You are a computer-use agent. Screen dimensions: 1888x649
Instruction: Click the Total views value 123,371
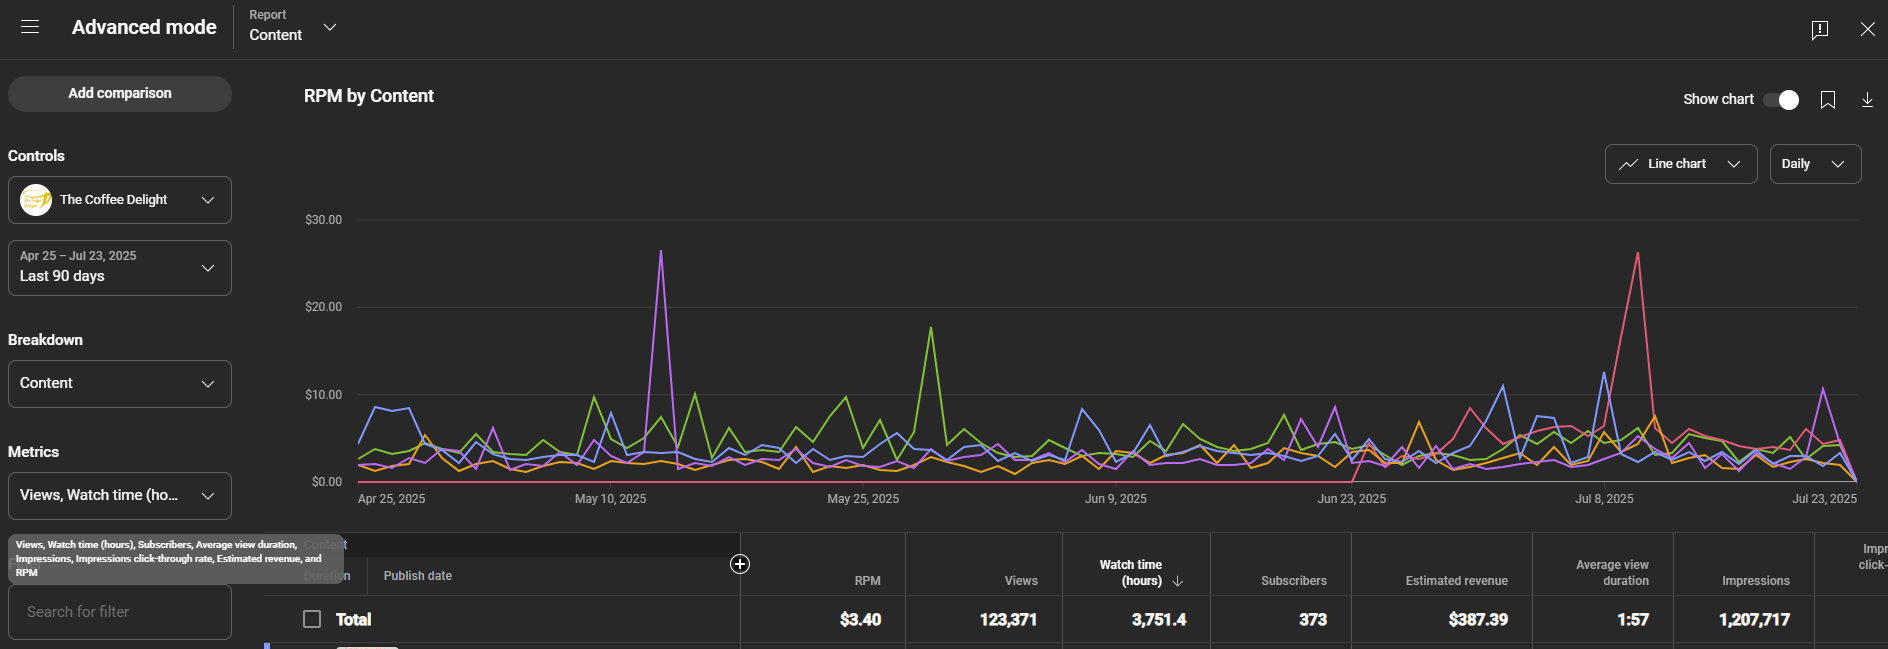coord(1008,620)
